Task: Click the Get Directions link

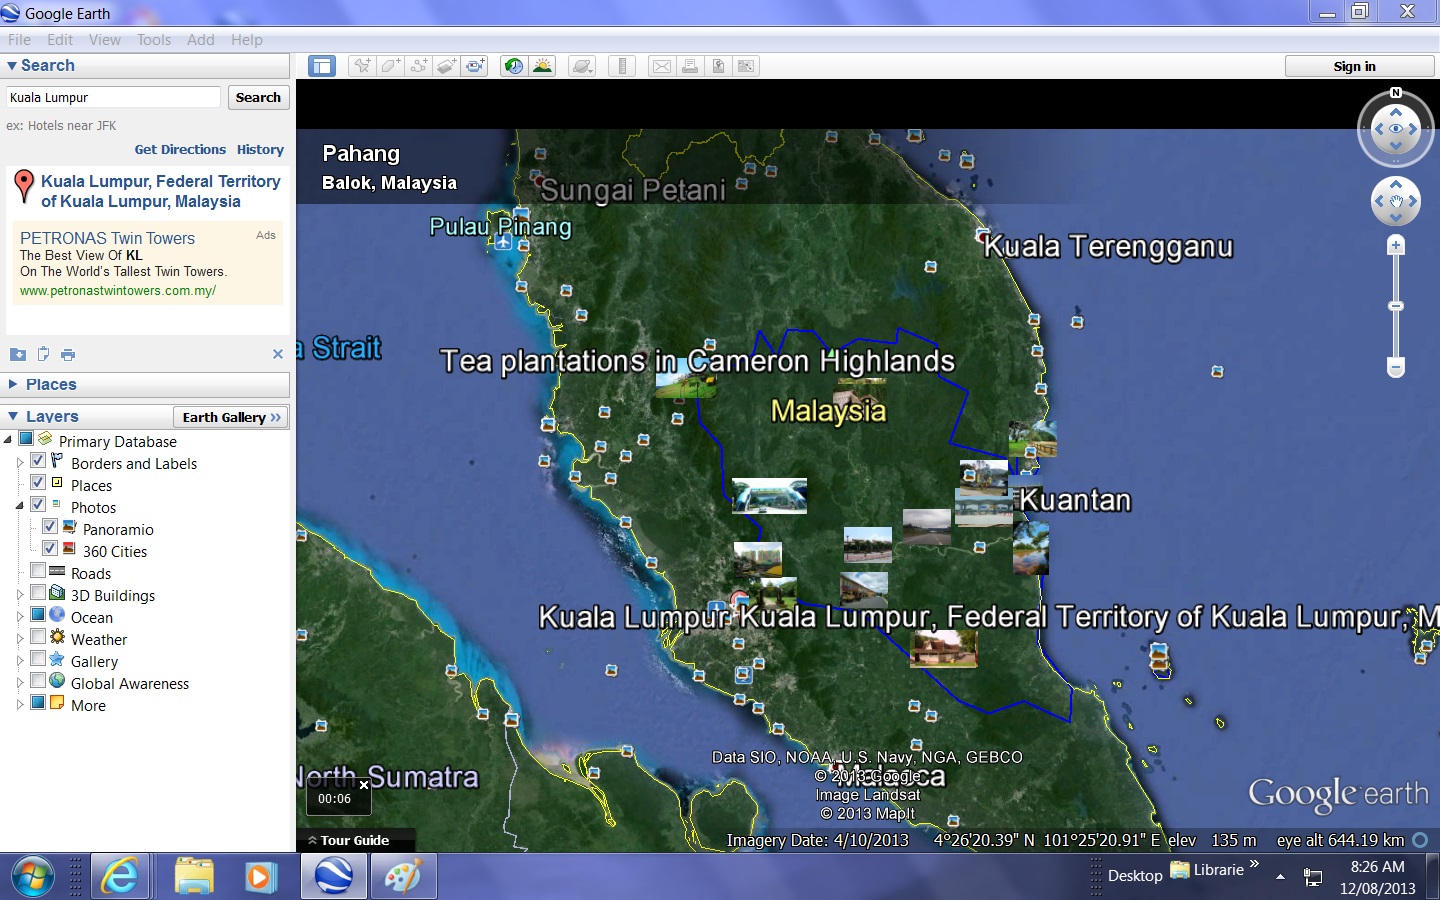Action: tap(180, 149)
